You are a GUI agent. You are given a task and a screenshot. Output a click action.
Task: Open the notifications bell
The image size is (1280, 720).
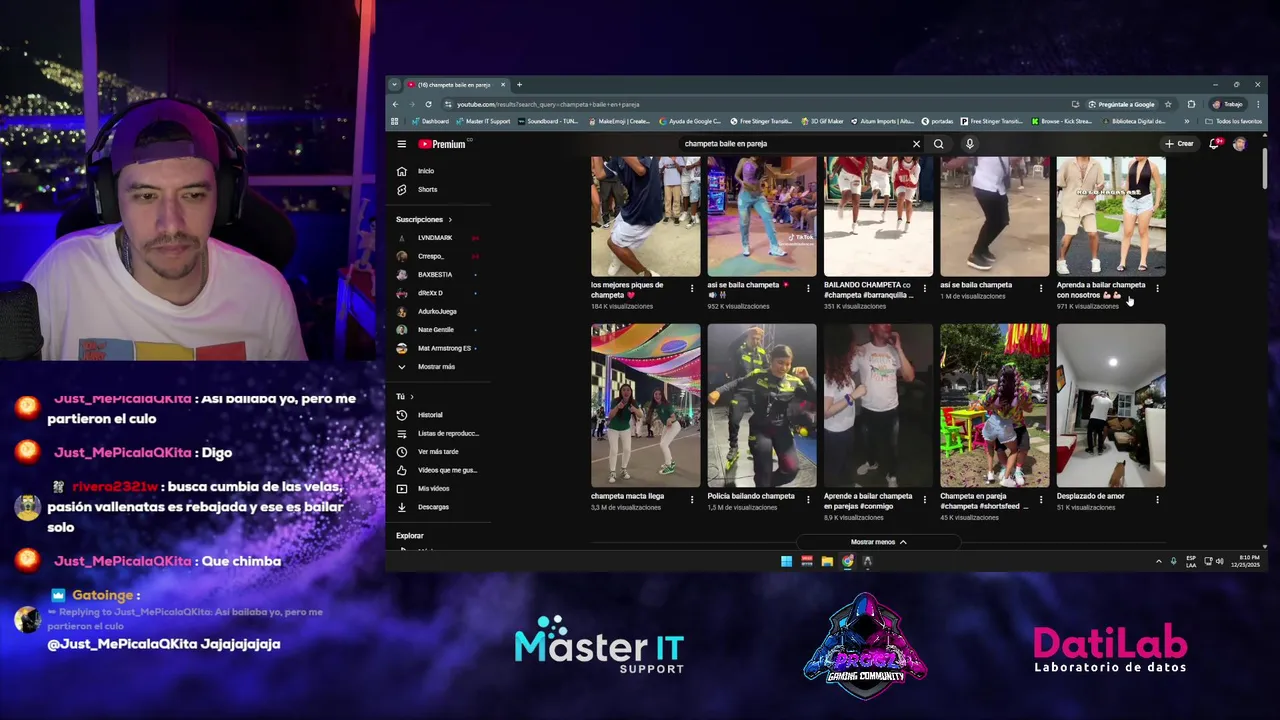[x=1214, y=144]
